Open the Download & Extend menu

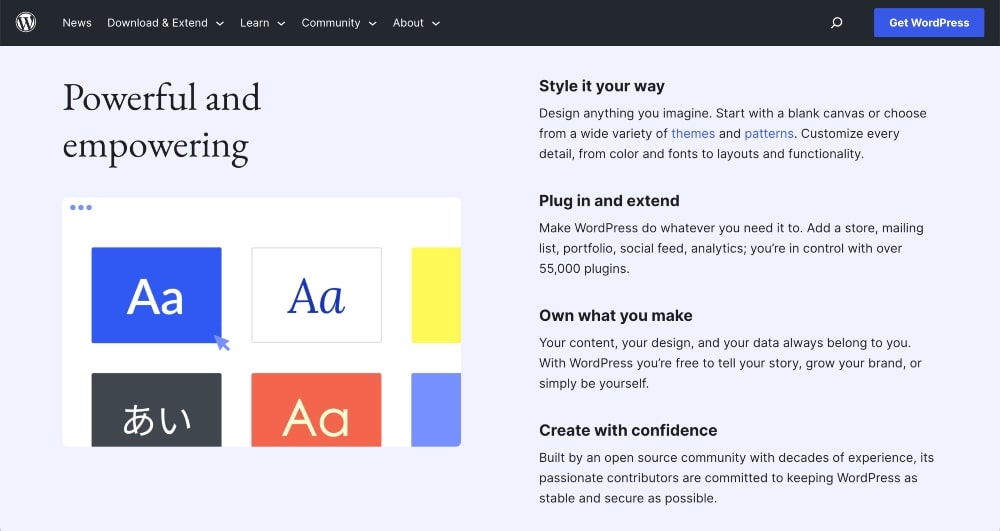(x=157, y=23)
